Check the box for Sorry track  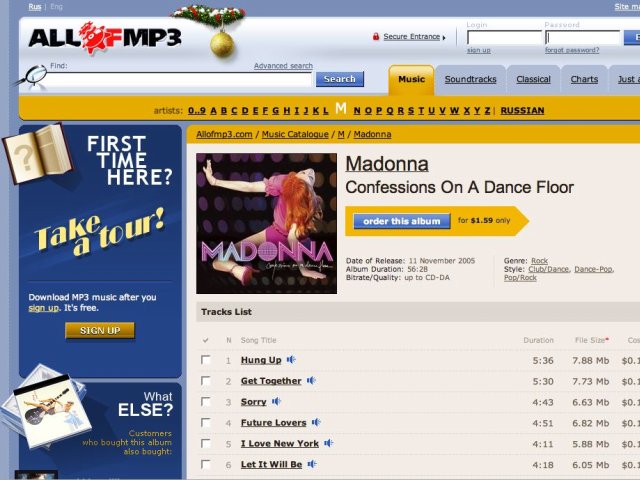pos(206,402)
